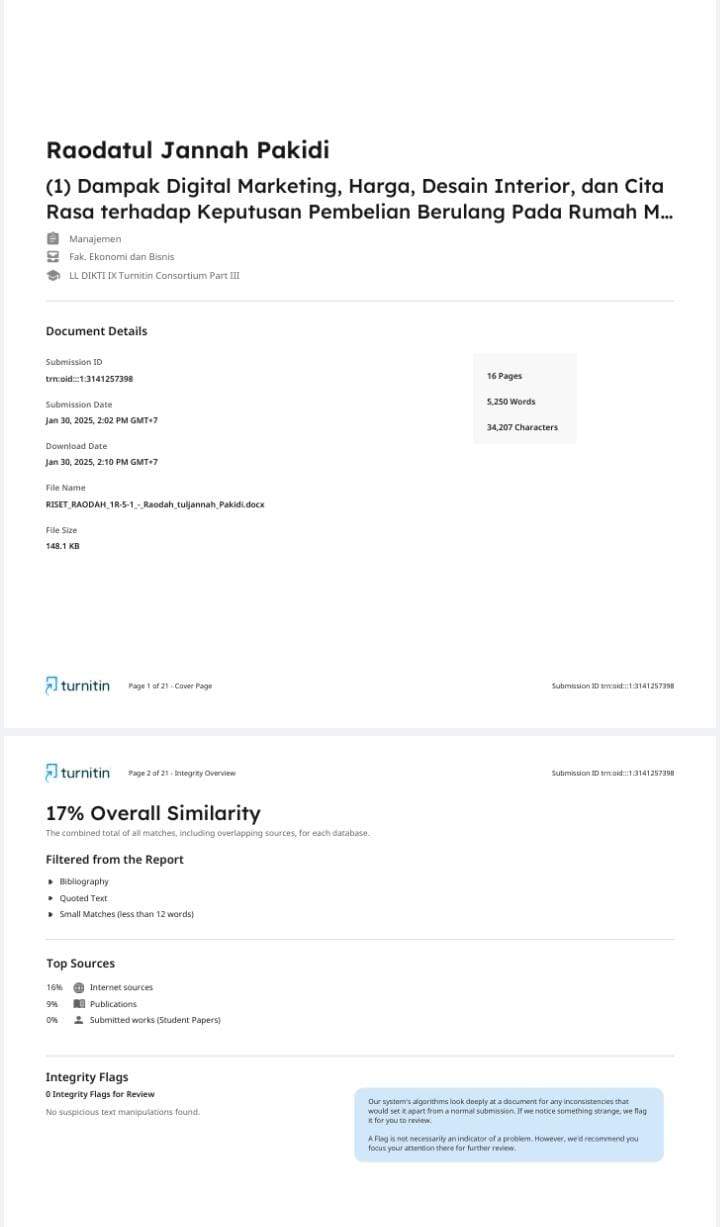Click the 34,207 Characters statistic
Viewport: 720px width, 1227px height.
[x=522, y=427]
